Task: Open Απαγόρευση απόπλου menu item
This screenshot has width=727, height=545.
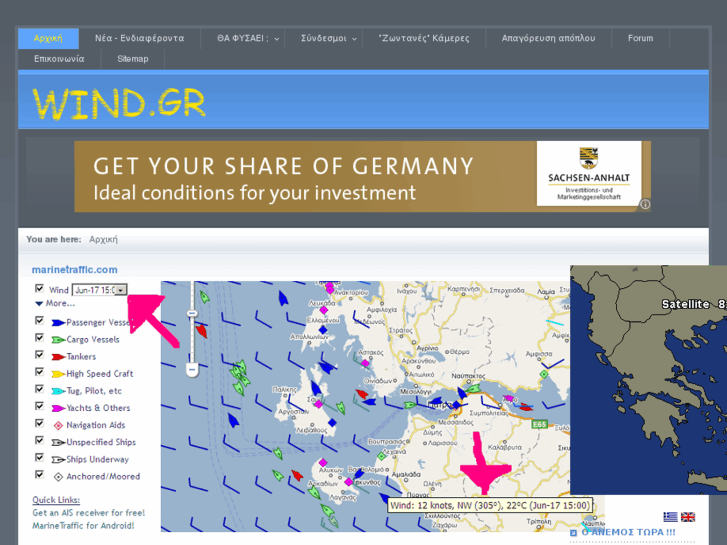Action: click(548, 38)
